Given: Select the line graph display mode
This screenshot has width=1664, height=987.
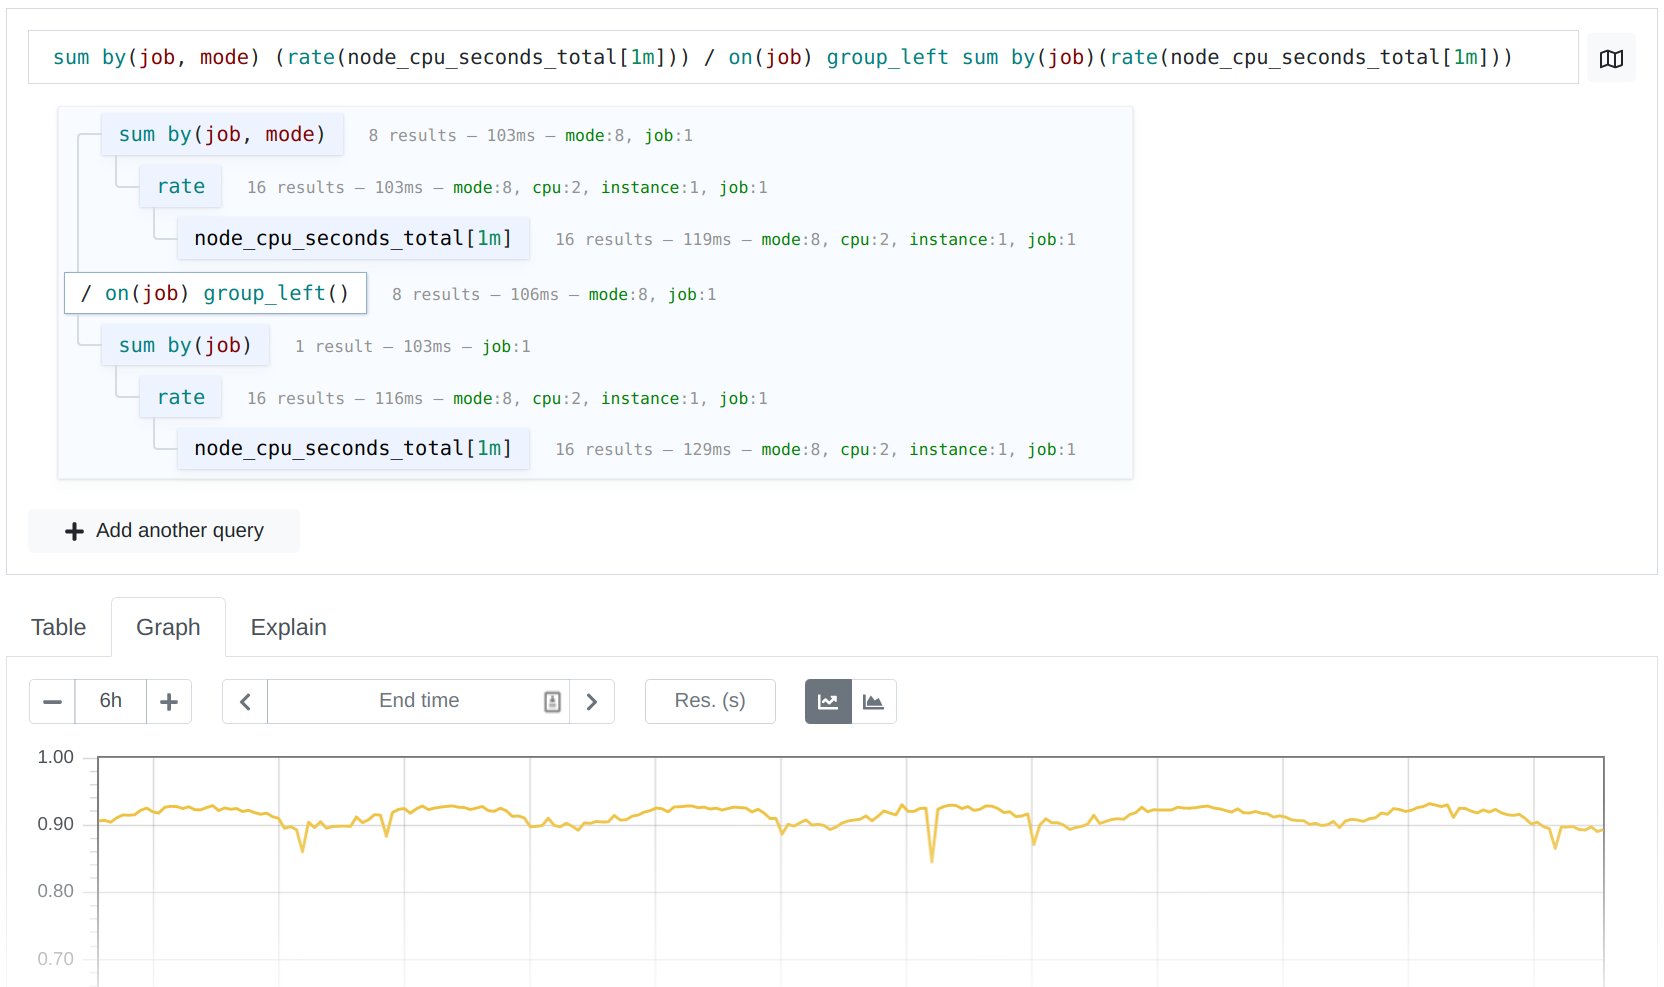Looking at the screenshot, I should [x=827, y=701].
